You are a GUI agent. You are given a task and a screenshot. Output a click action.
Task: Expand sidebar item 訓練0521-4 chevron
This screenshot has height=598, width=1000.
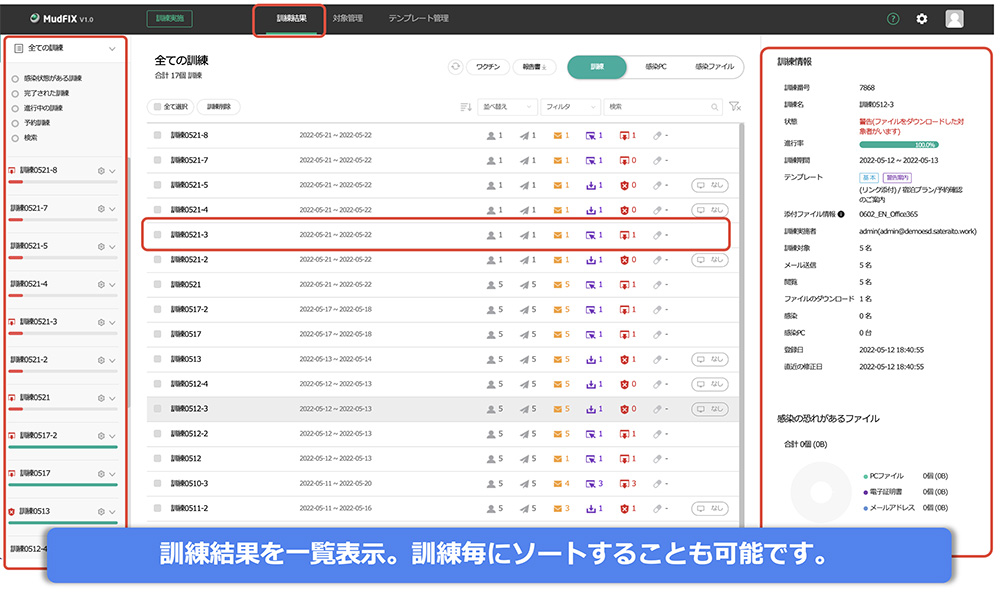tap(112, 285)
